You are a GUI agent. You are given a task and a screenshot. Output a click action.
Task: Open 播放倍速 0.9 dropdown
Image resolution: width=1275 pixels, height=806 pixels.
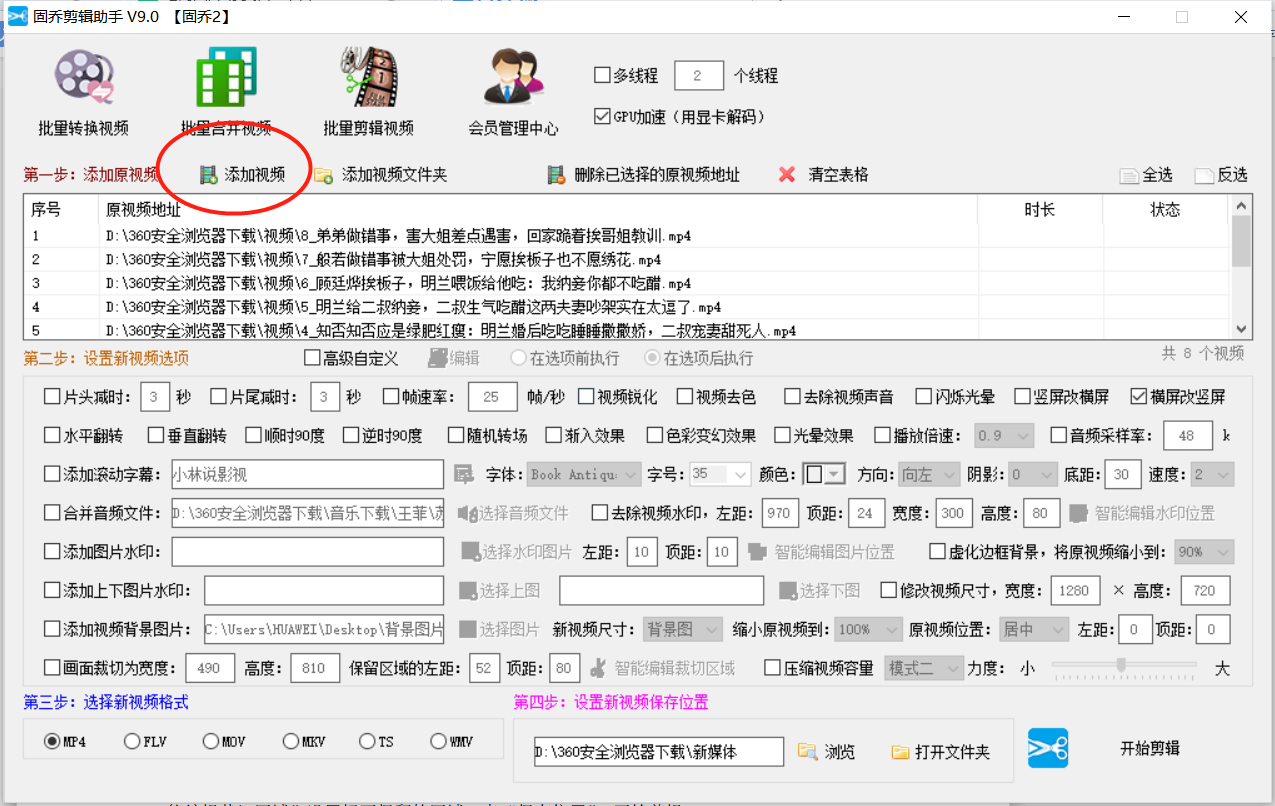coord(1004,435)
